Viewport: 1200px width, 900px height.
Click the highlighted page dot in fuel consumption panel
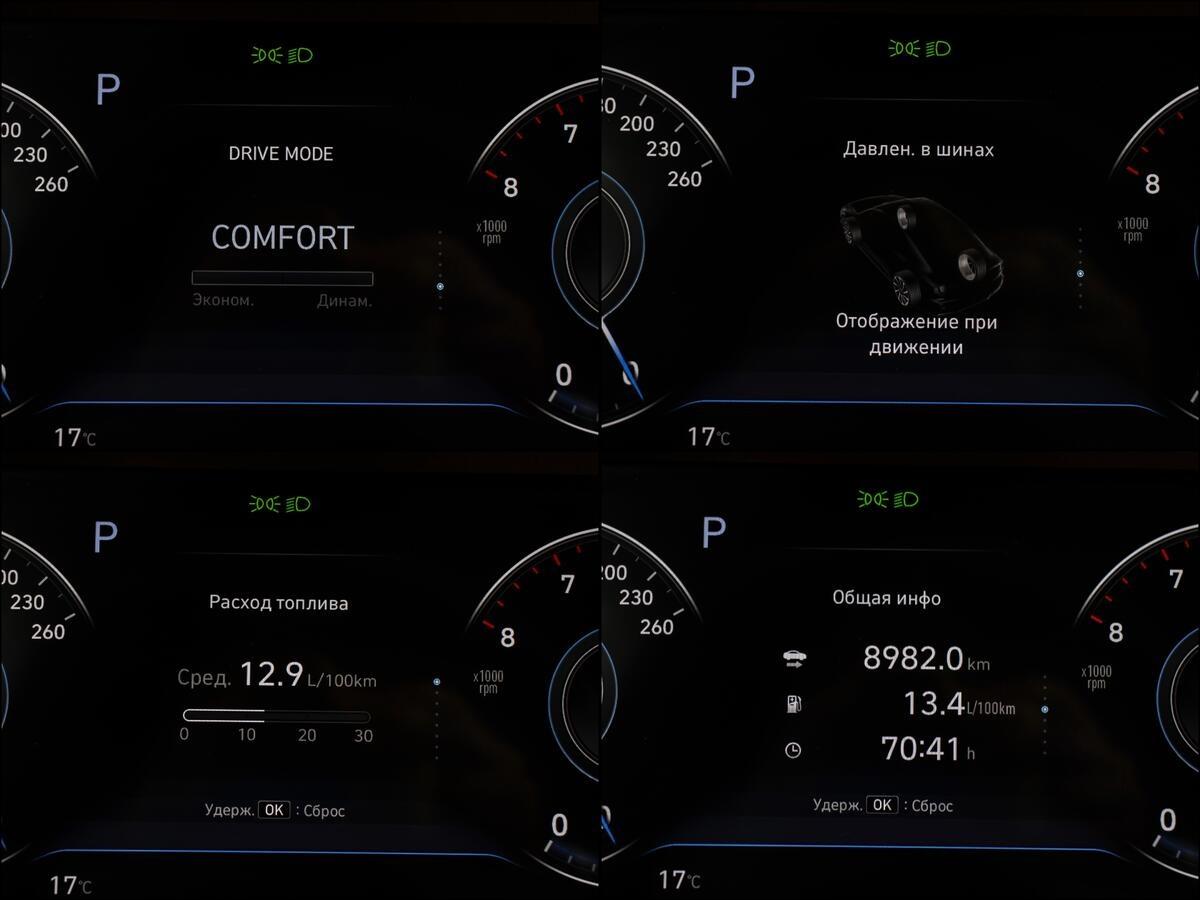[x=437, y=682]
